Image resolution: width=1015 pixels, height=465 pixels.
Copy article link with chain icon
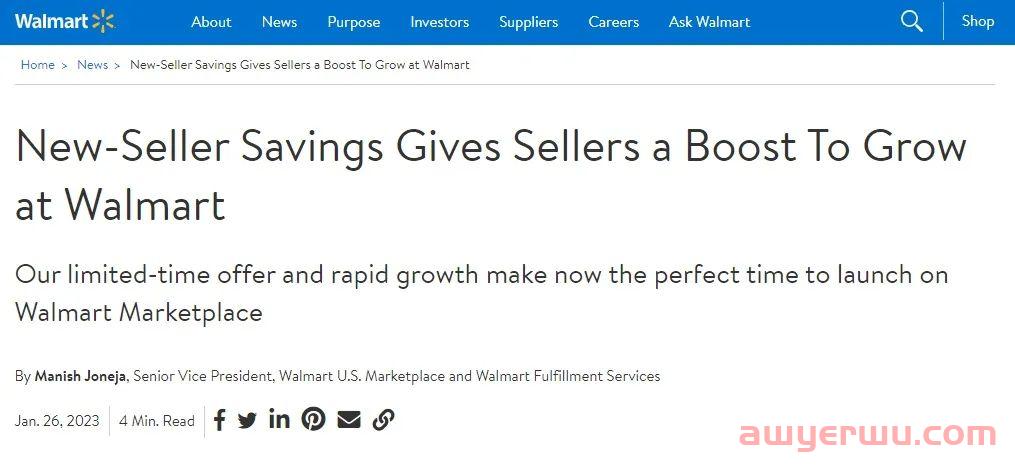[x=383, y=420]
